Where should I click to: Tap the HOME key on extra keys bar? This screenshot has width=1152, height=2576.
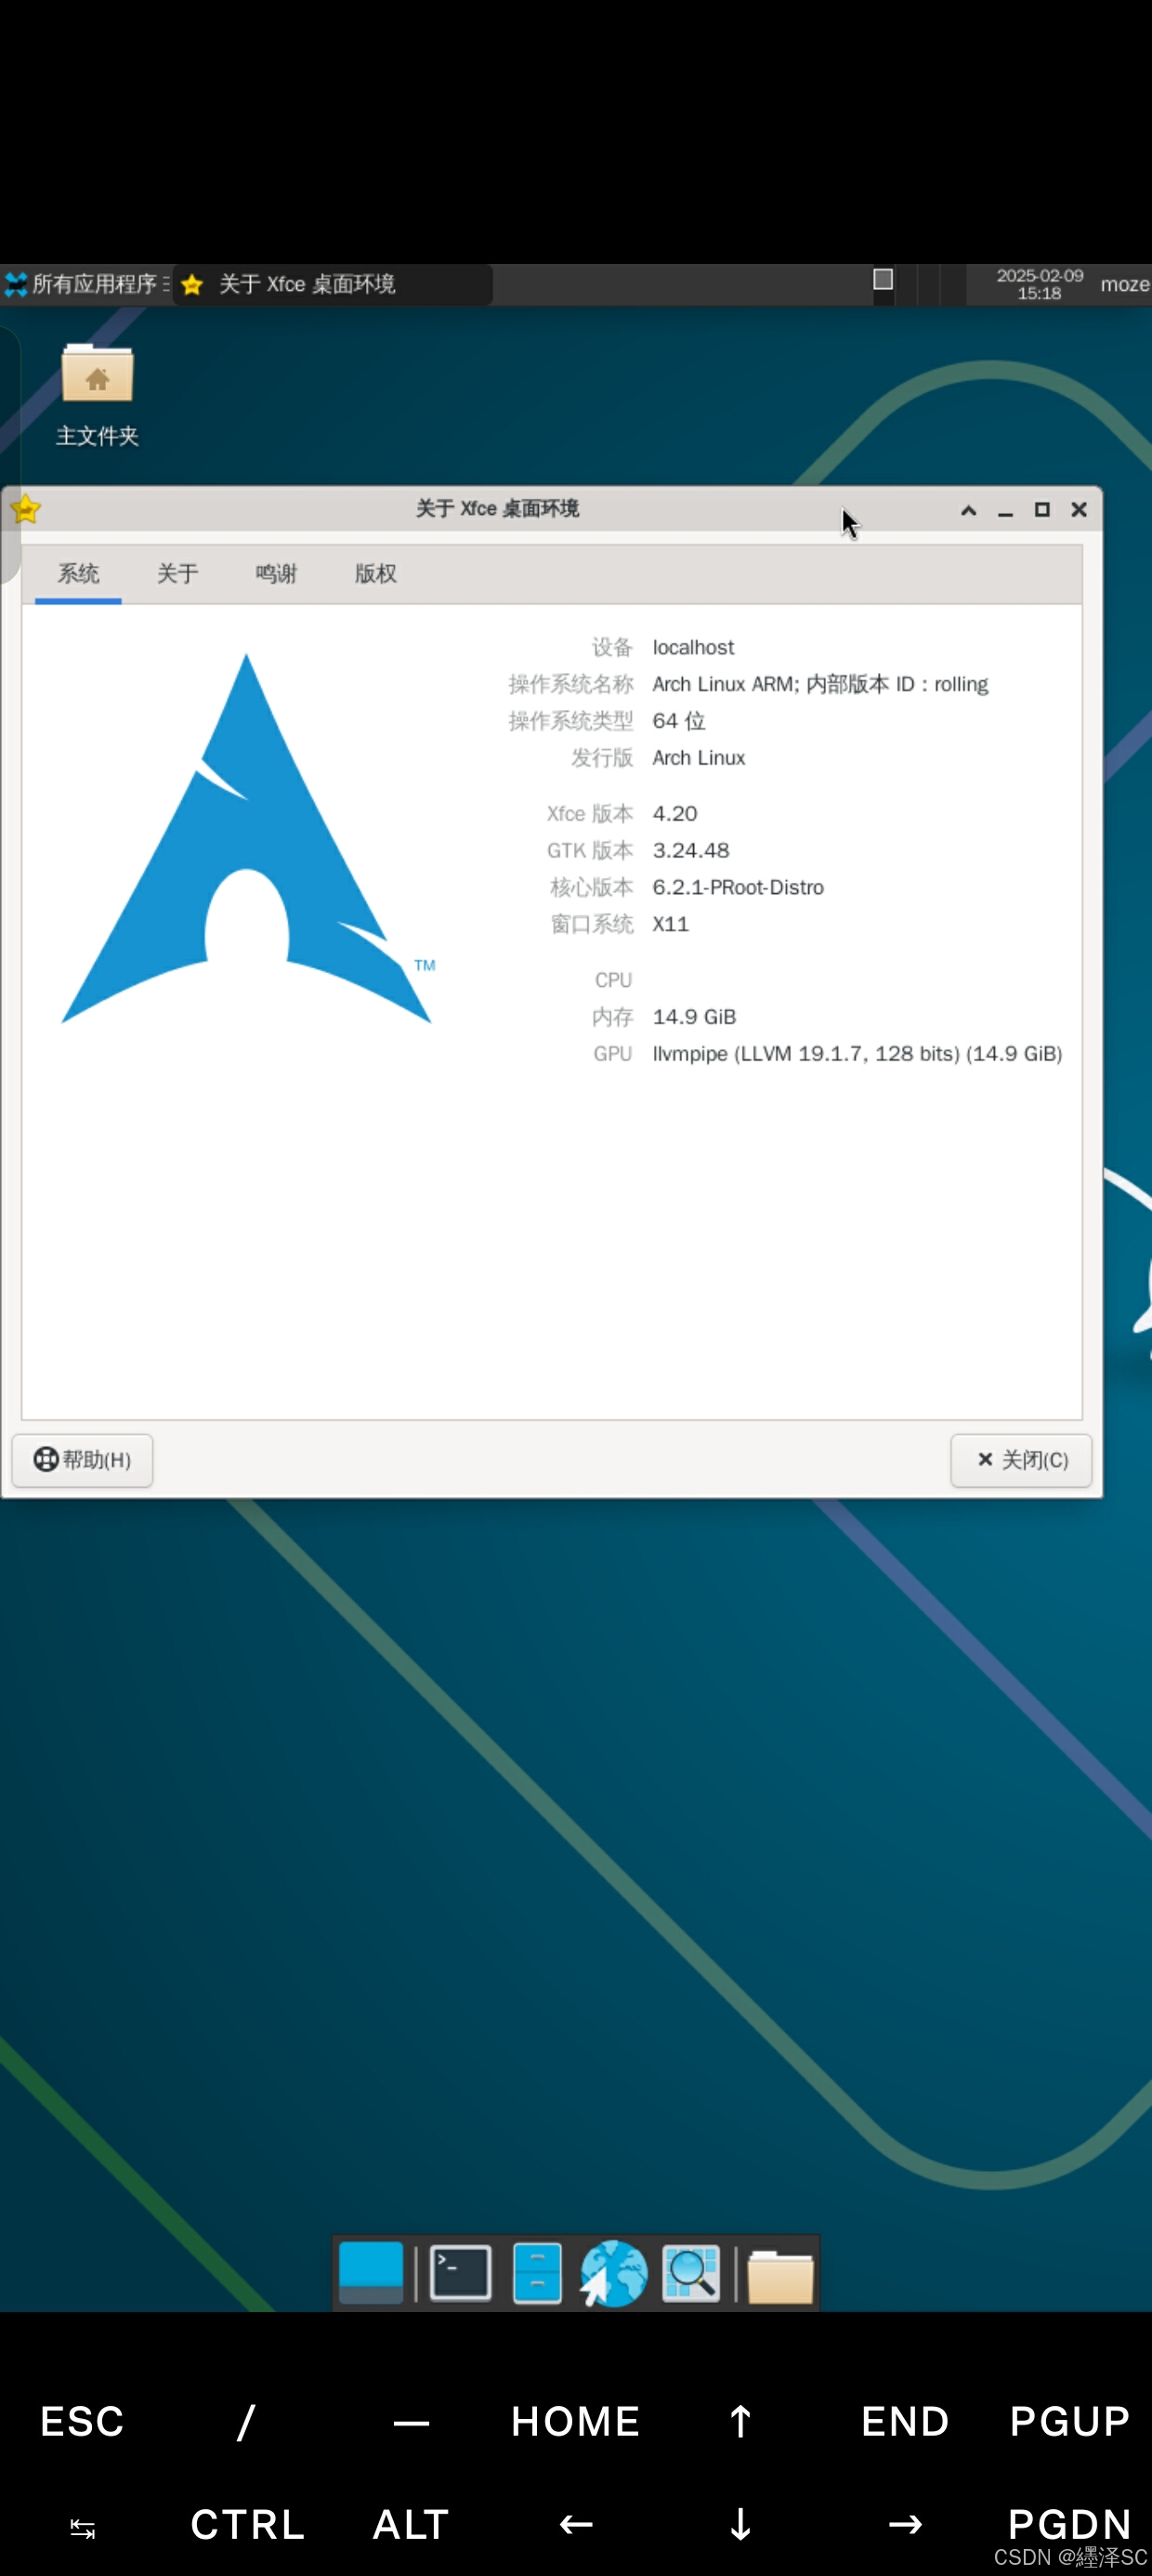[575, 2422]
